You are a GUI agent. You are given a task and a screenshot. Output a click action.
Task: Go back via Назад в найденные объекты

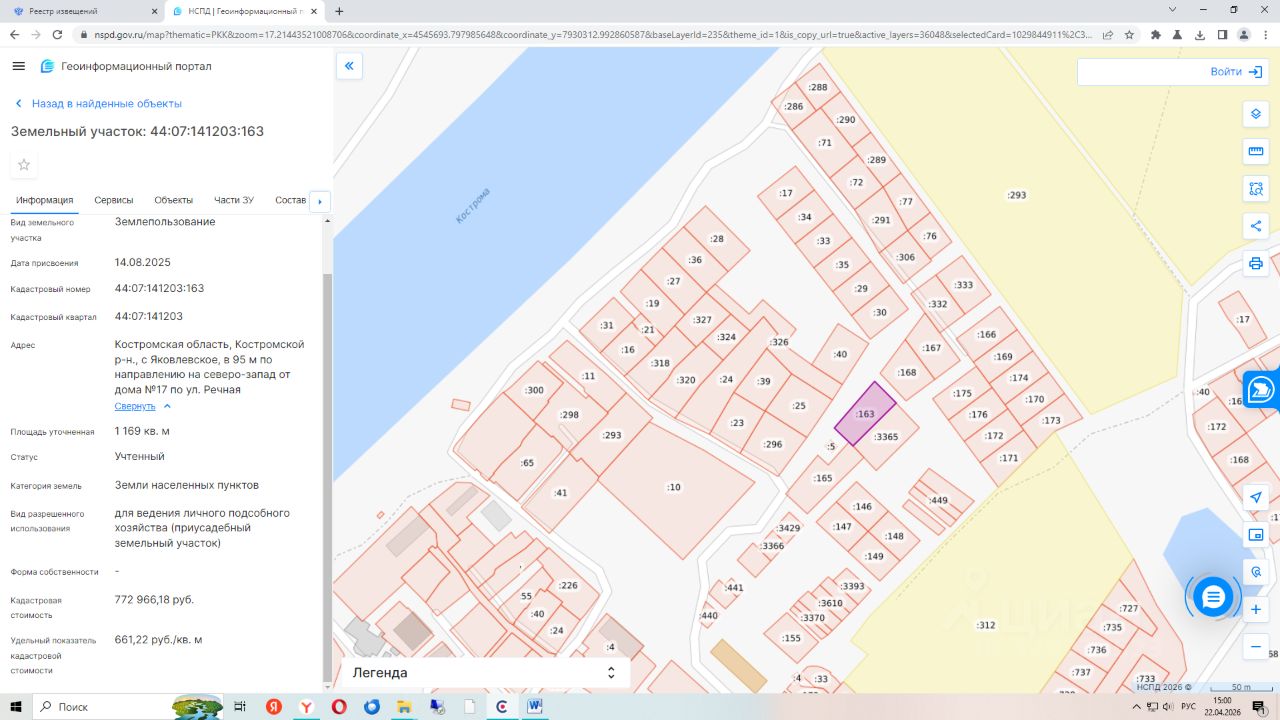[97, 104]
